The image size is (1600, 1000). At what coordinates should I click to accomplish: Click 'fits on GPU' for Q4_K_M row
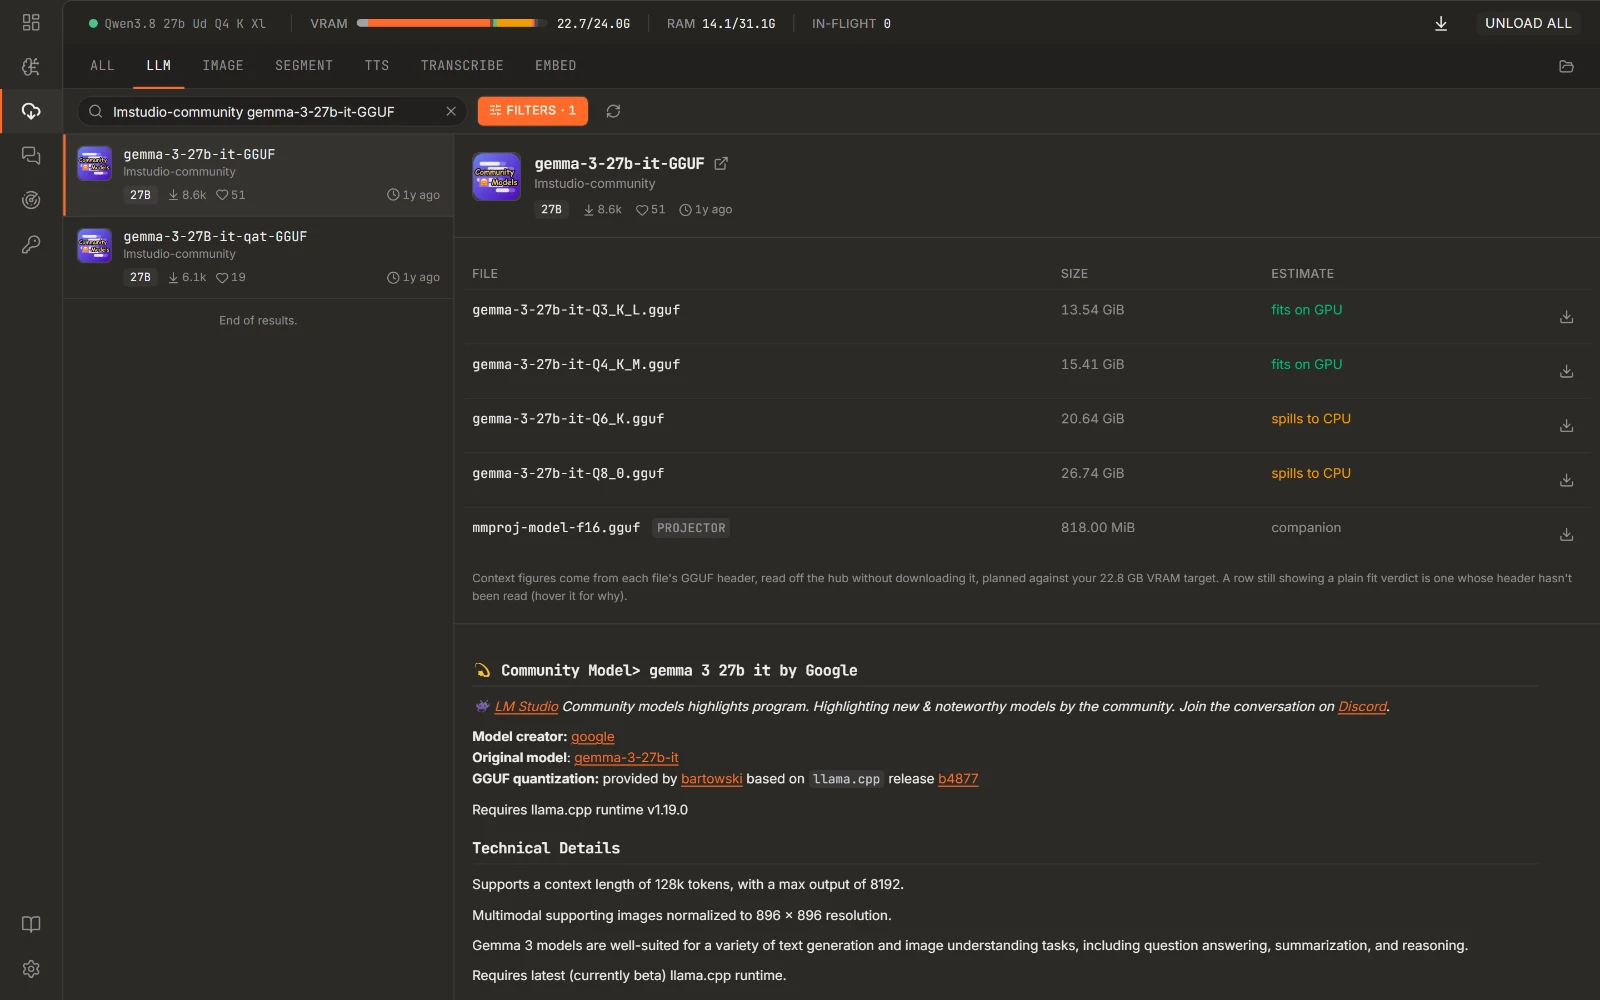point(1306,364)
